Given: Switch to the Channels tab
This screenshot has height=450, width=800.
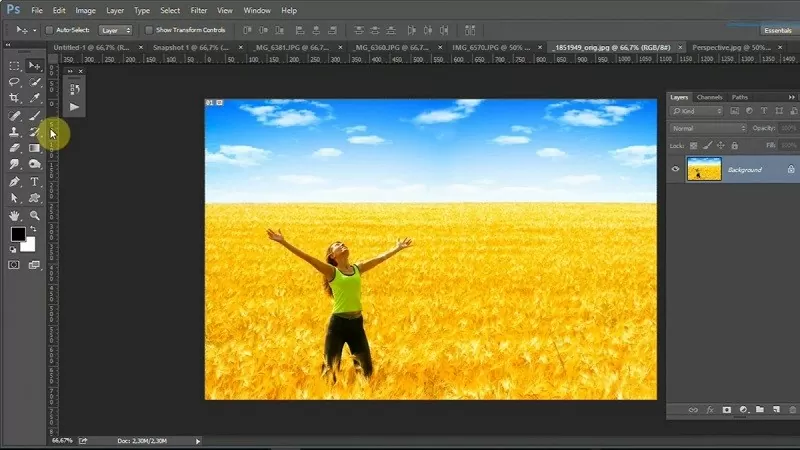Looking at the screenshot, I should 710,97.
